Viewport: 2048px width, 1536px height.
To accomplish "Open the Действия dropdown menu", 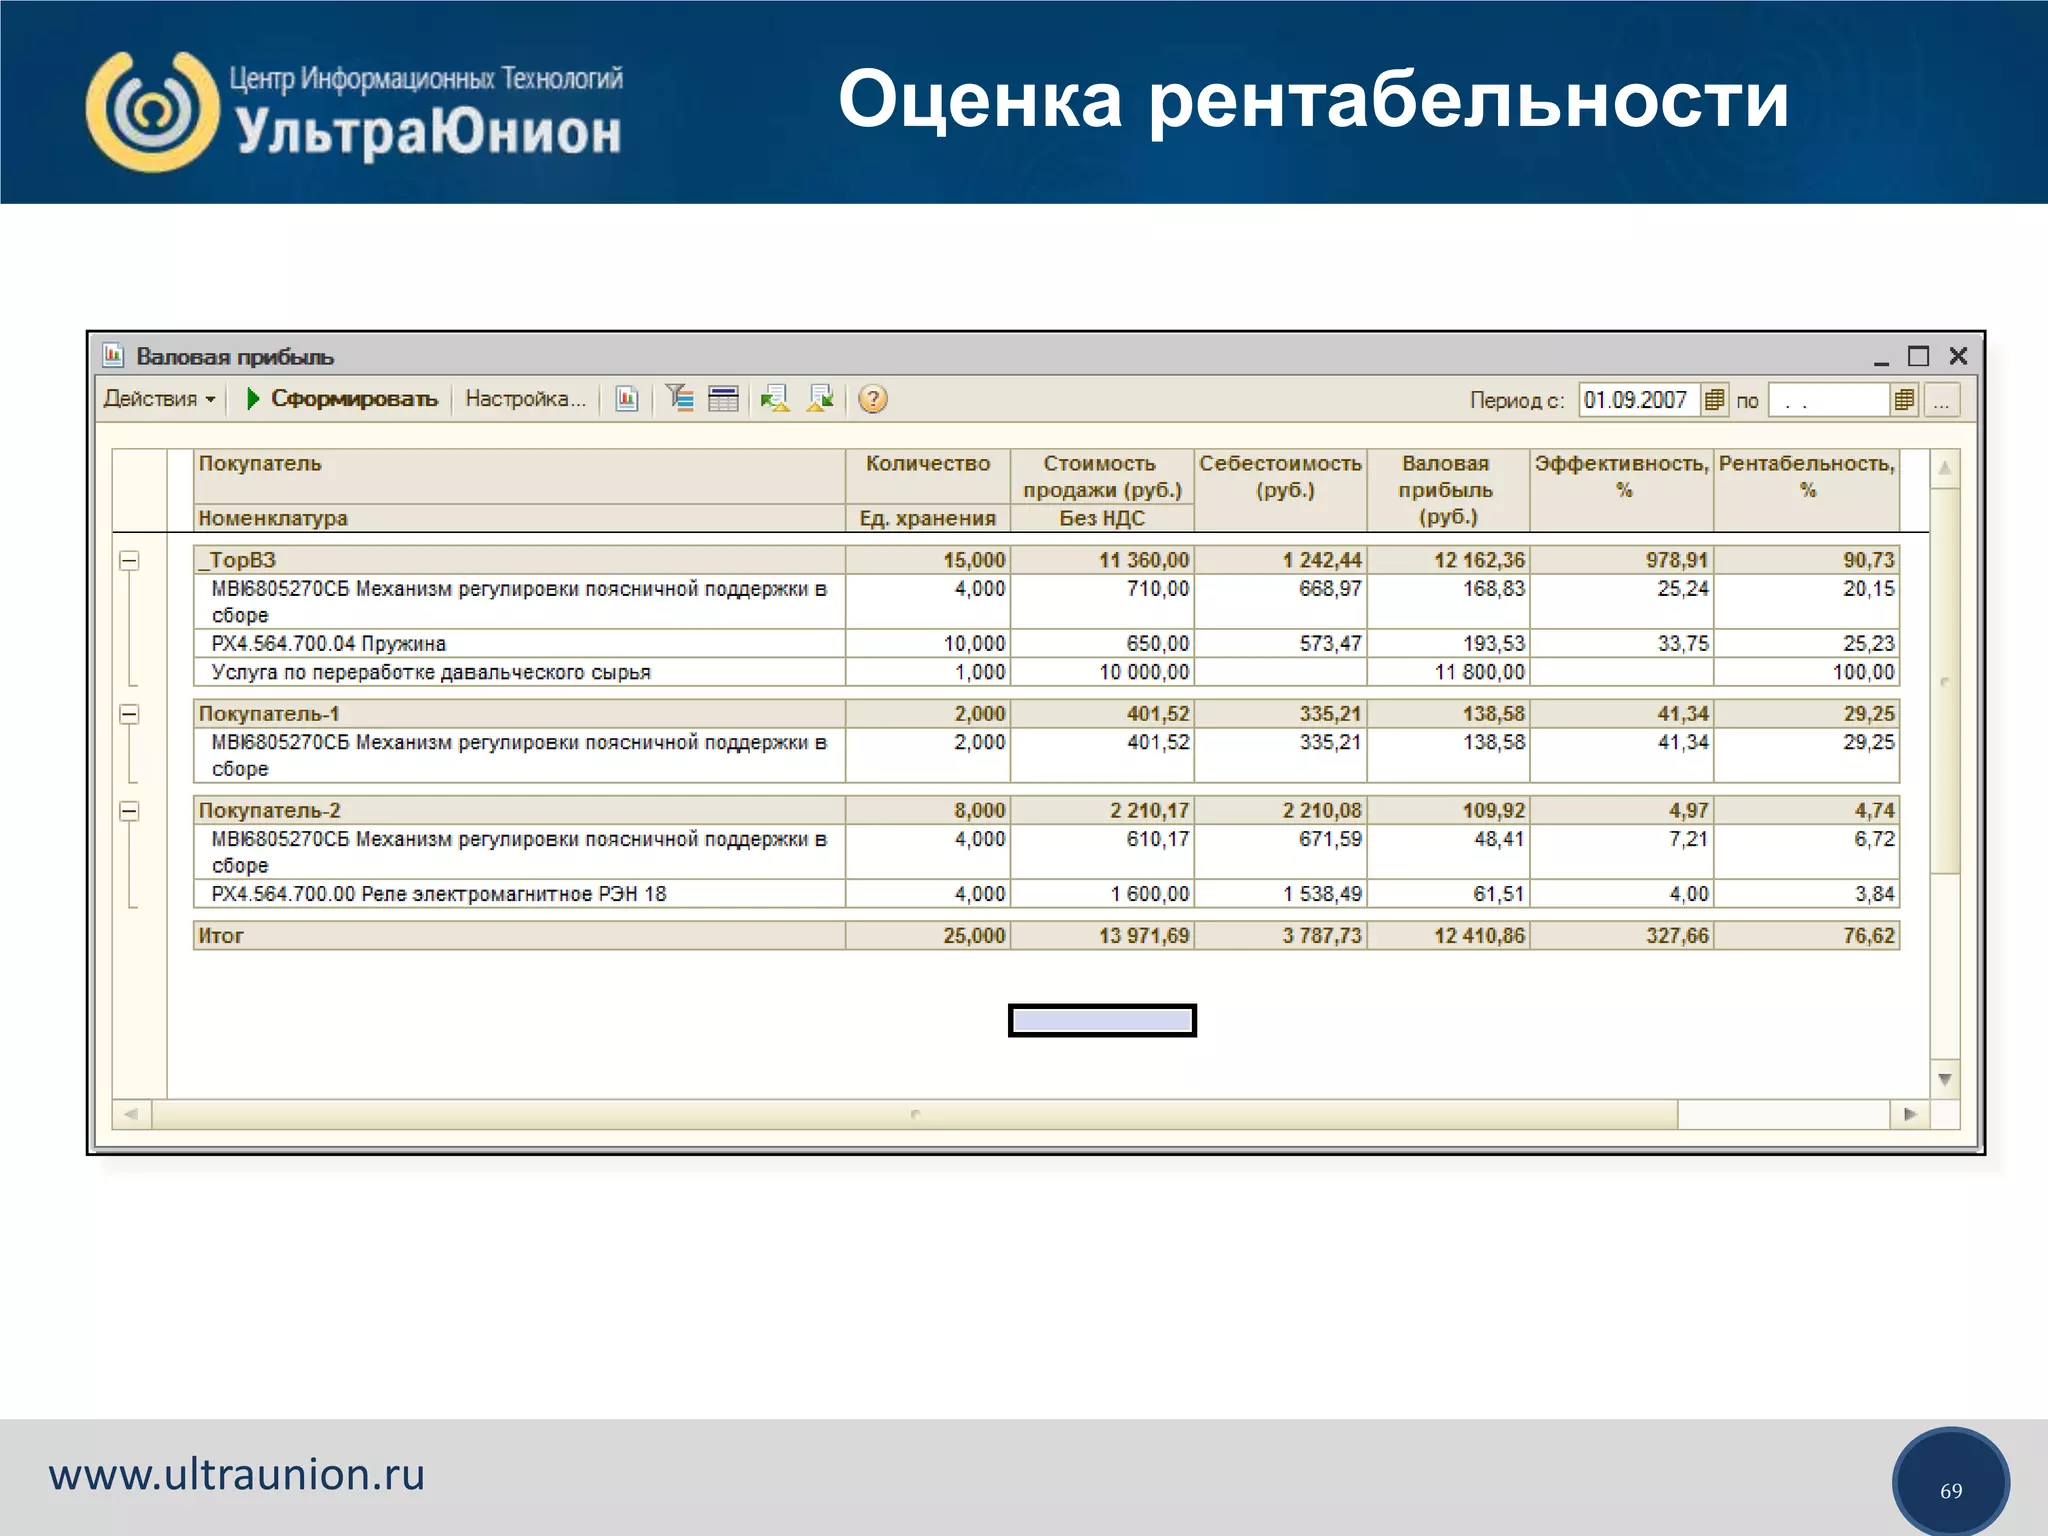I will pos(159,399).
